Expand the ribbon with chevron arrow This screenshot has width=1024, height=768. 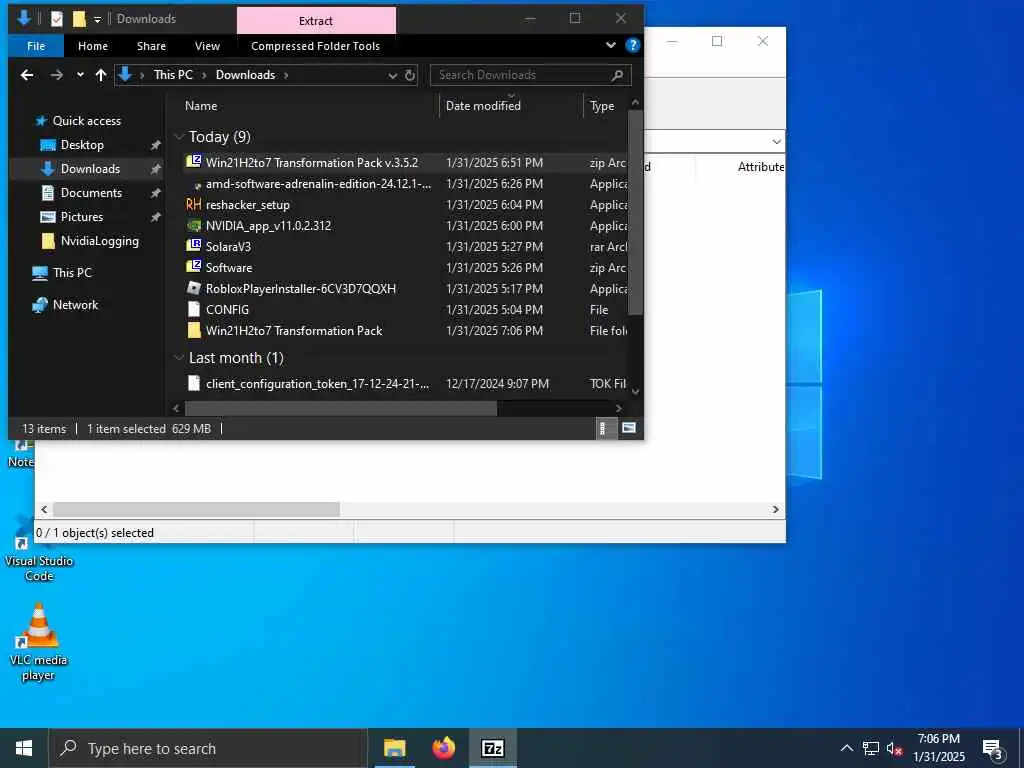pos(611,45)
